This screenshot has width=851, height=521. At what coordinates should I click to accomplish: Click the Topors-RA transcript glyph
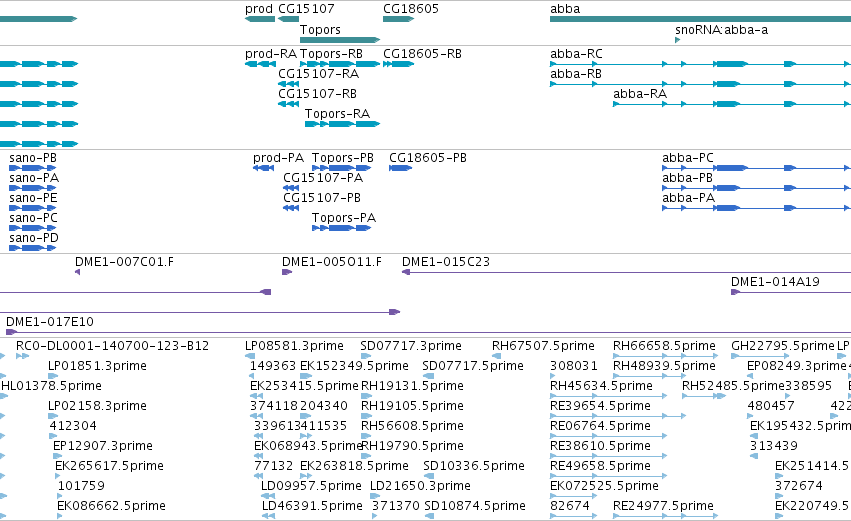[342, 124]
